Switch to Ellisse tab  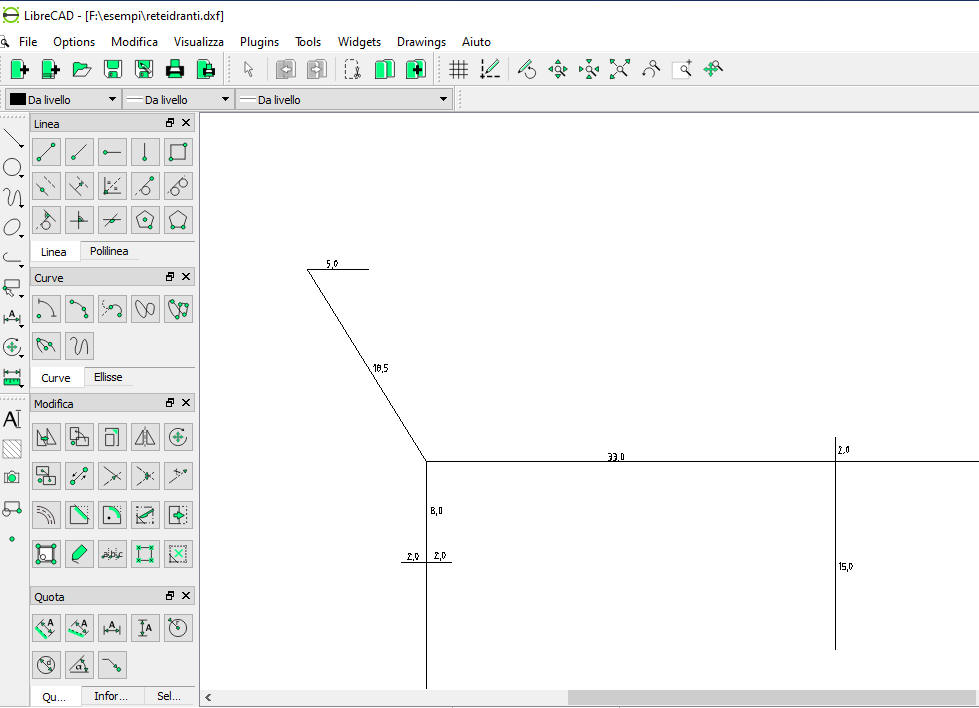pyautogui.click(x=108, y=377)
